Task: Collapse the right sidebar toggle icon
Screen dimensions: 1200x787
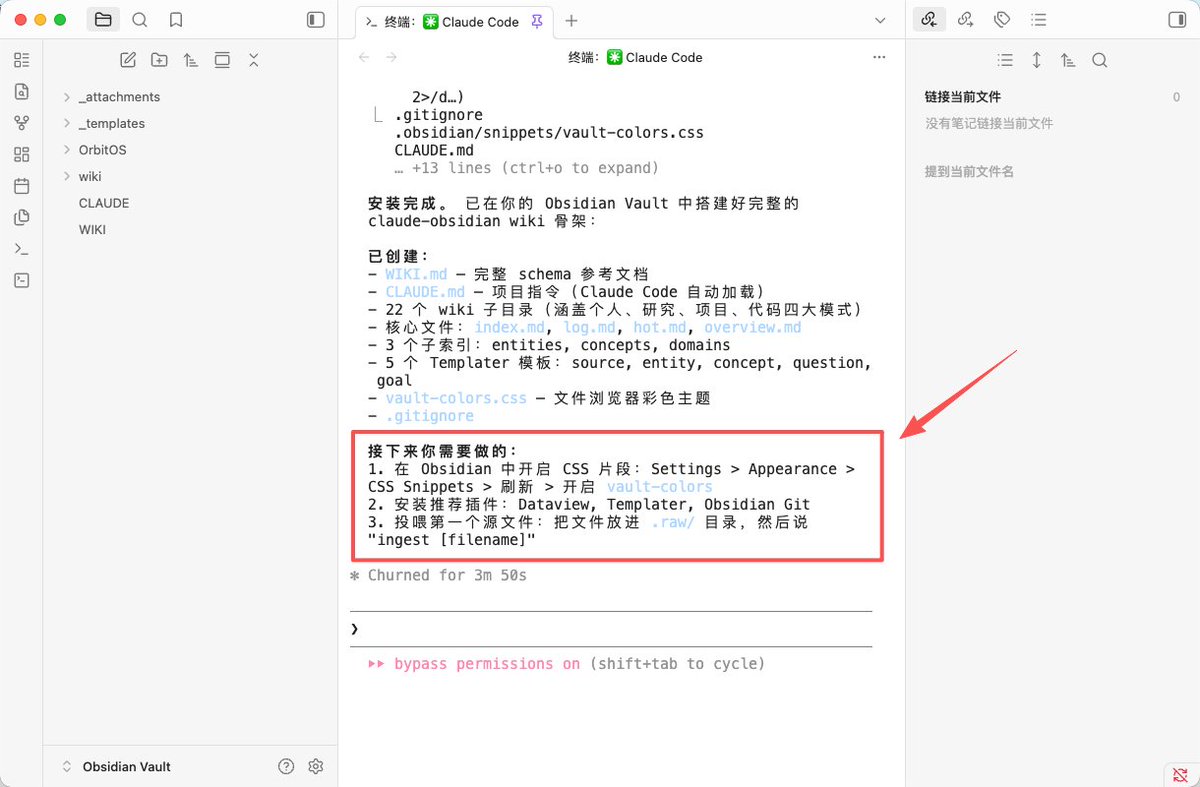Action: tap(1177, 20)
